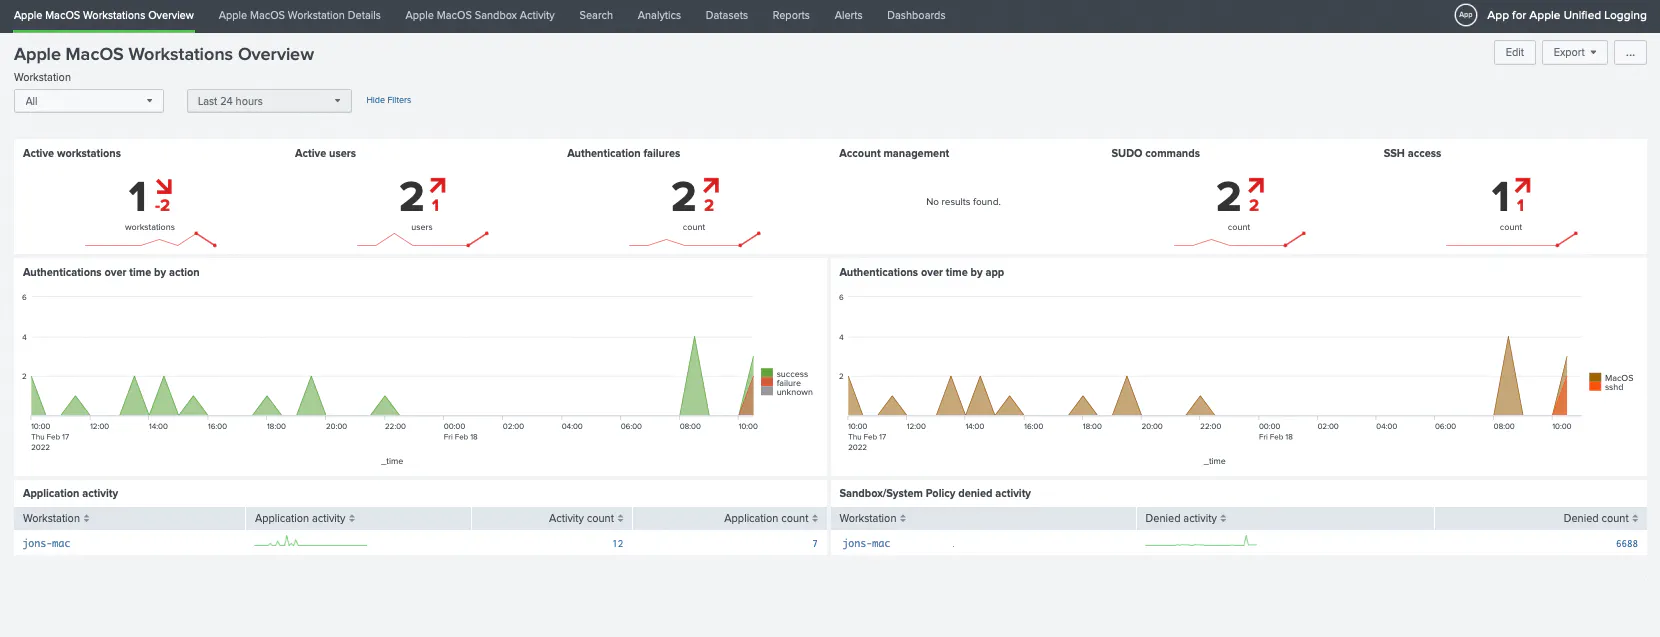Click the upward trend arrow in SSH access

1522,187
